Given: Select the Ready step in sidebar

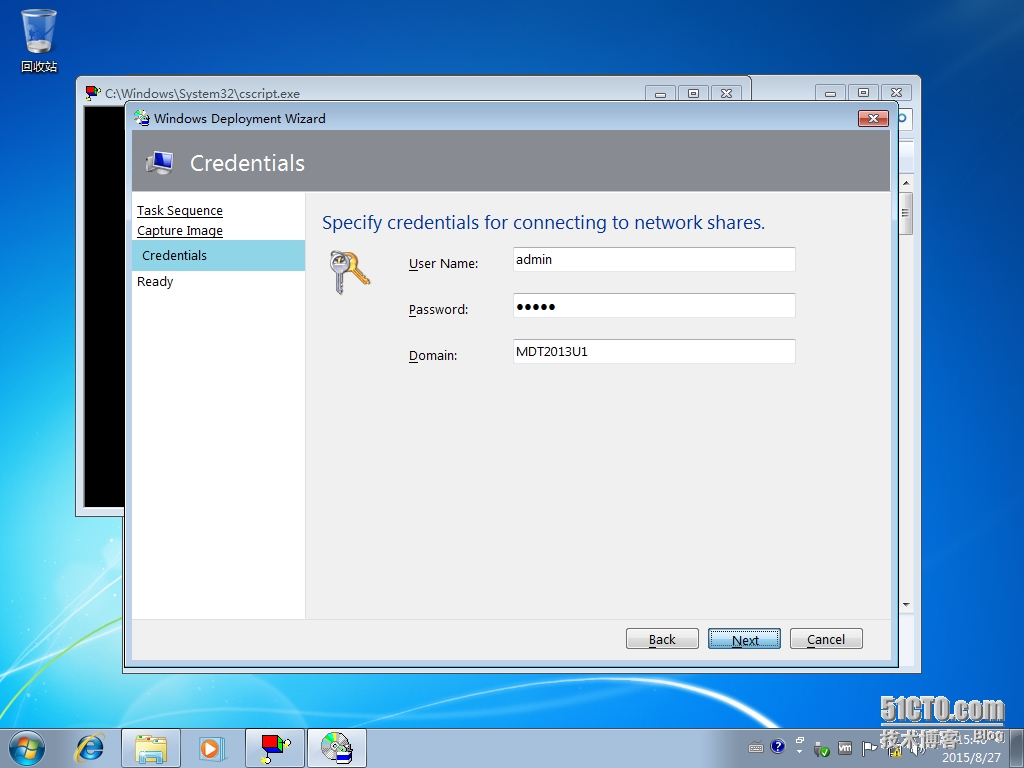Looking at the screenshot, I should click(x=155, y=281).
